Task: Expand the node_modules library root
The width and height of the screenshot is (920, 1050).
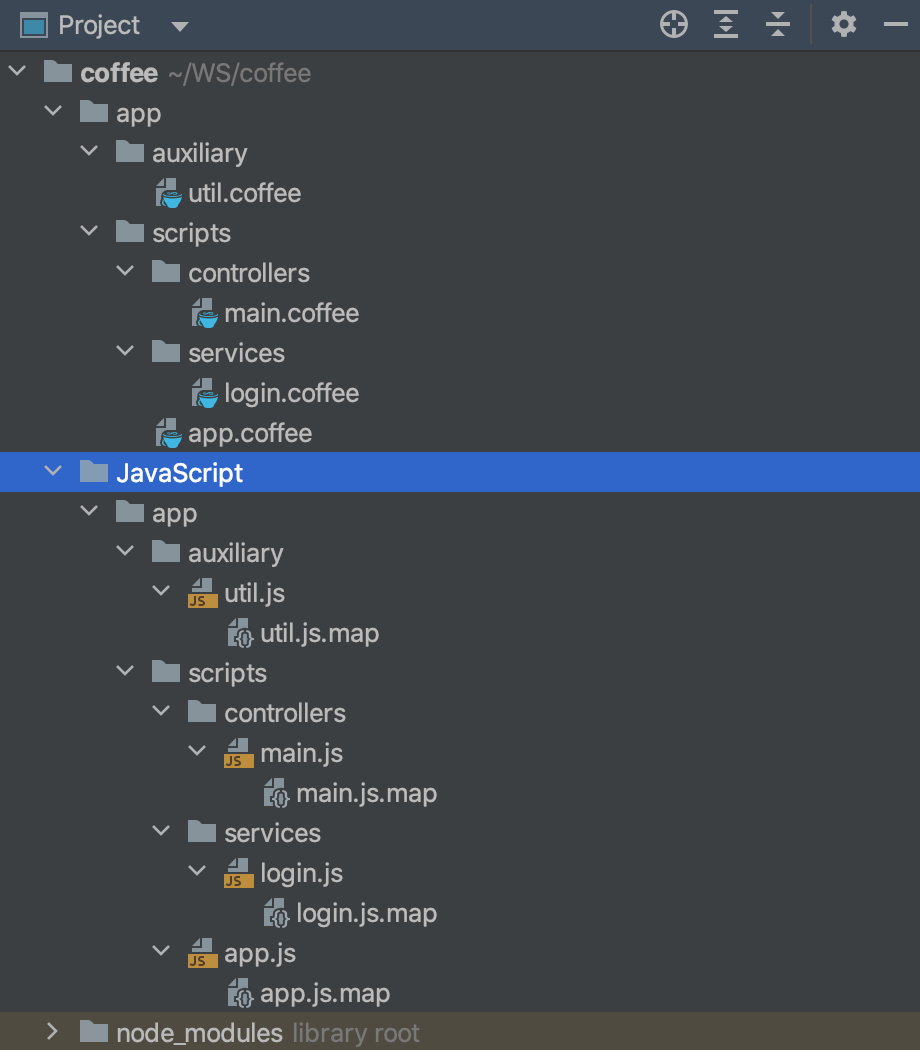Action: pos(52,1032)
